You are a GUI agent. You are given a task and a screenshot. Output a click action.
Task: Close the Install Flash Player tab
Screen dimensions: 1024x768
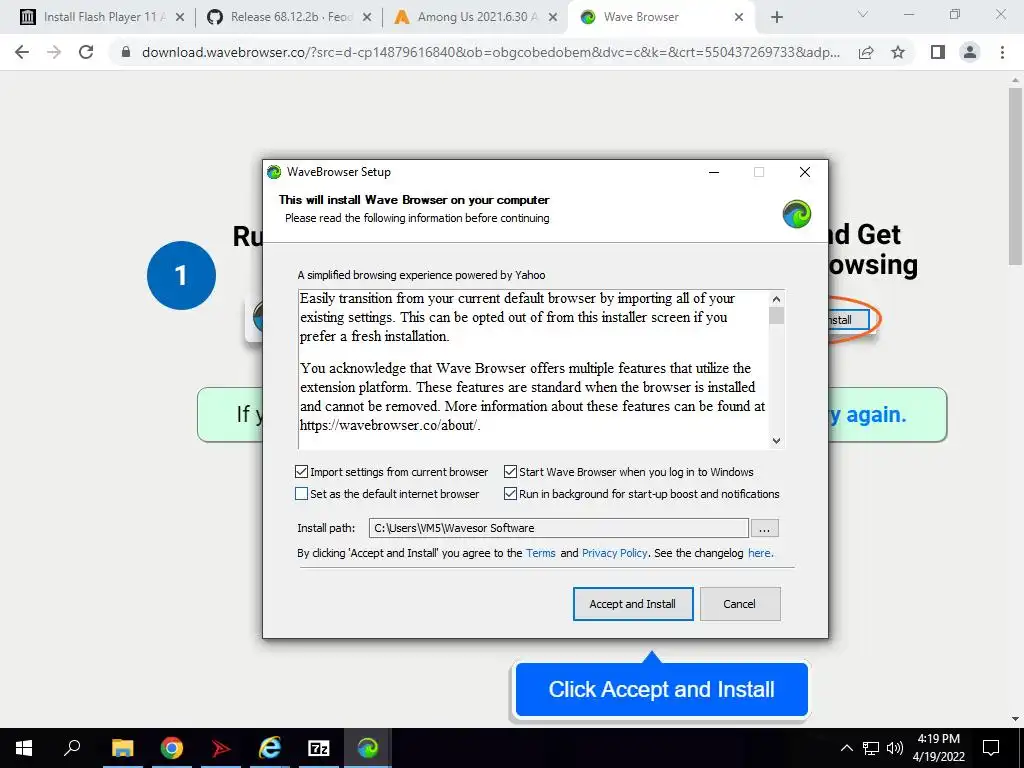[180, 18]
